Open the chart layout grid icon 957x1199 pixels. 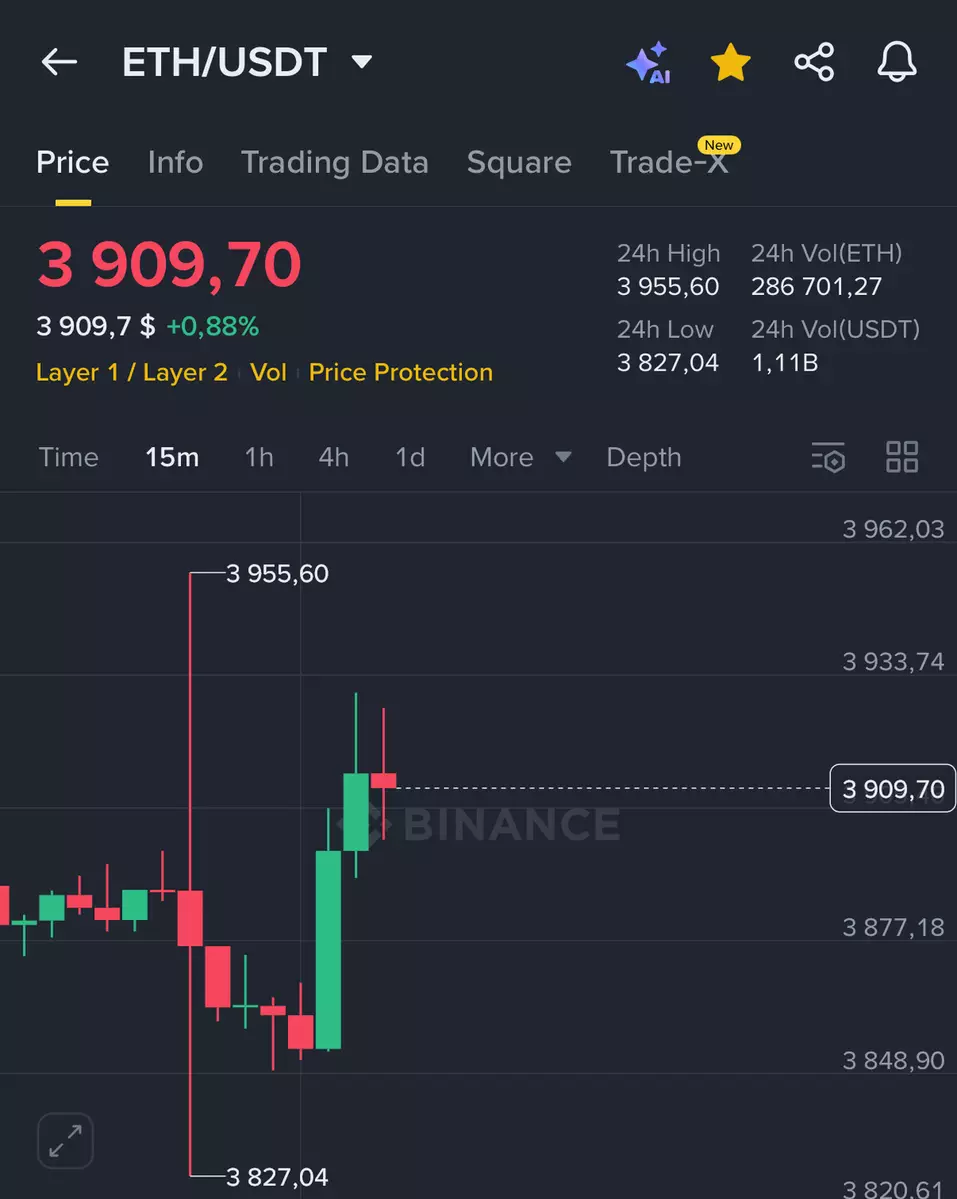click(x=902, y=457)
